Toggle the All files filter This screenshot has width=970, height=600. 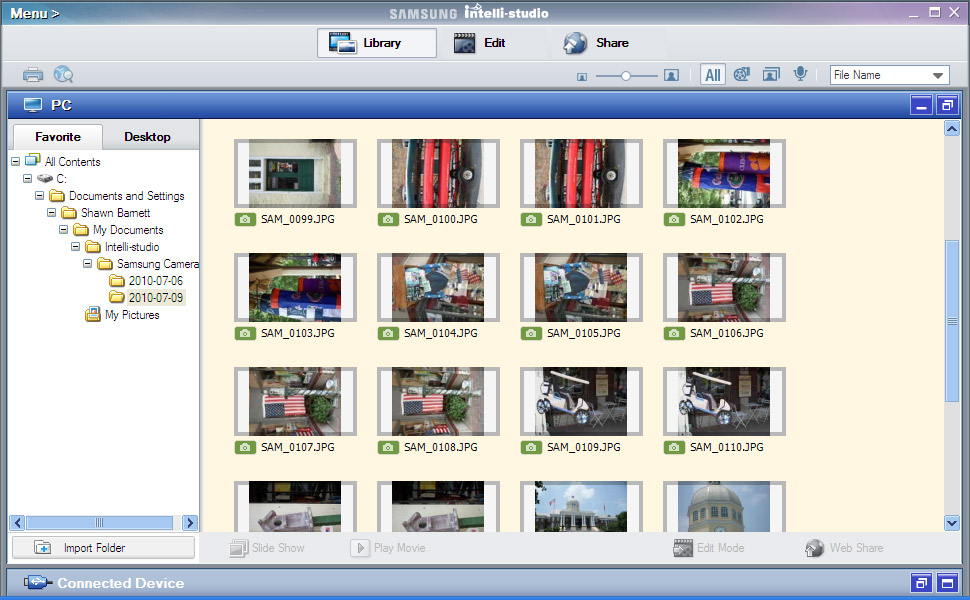pyautogui.click(x=712, y=75)
